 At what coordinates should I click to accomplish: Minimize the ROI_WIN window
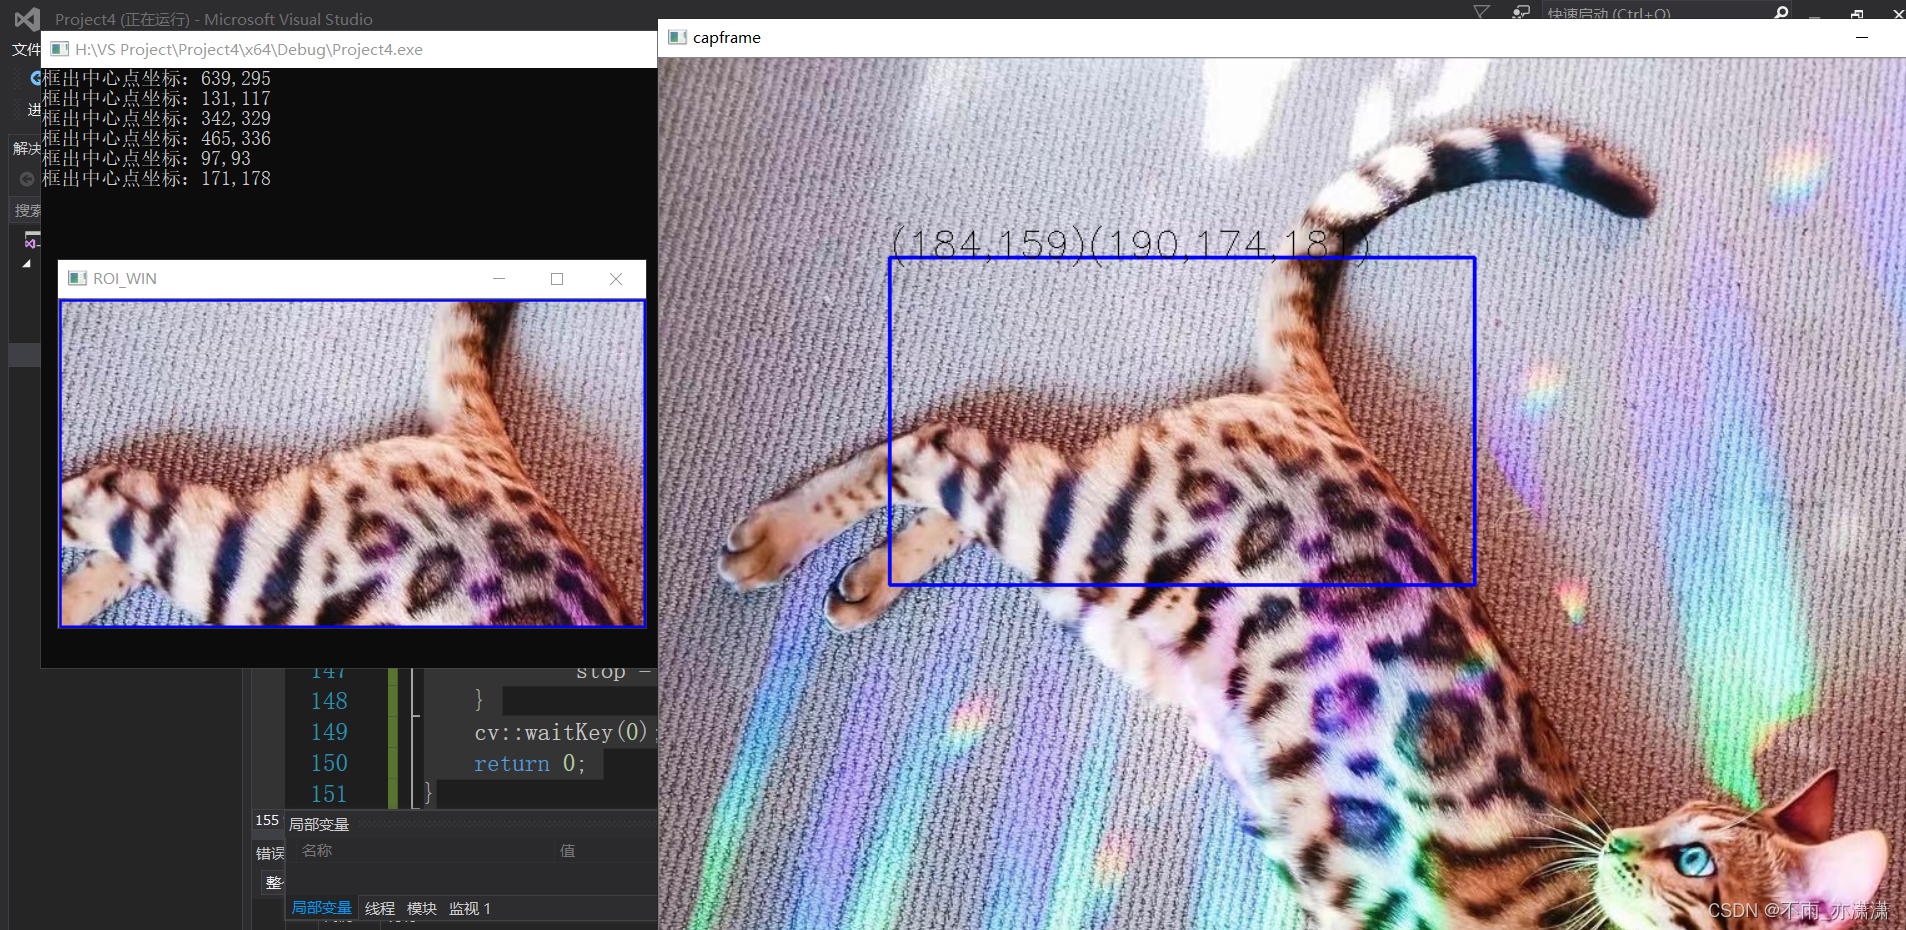[x=499, y=278]
